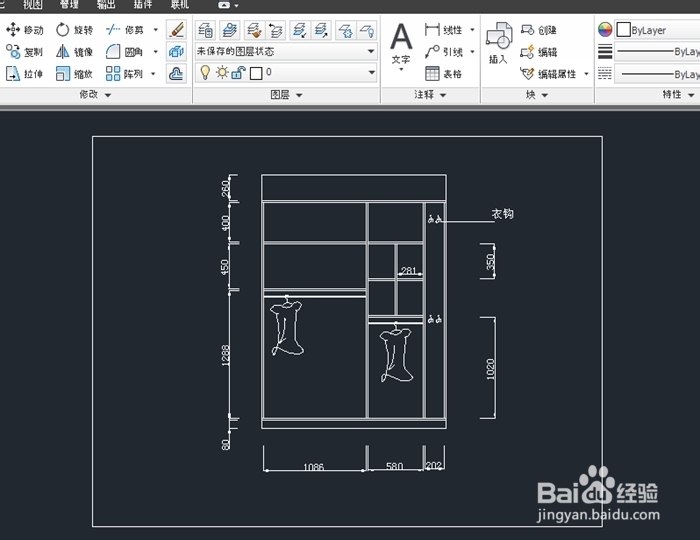Open the linetype ByLayer dropdown
Image resolution: width=700 pixels, height=540 pixels.
point(657,74)
